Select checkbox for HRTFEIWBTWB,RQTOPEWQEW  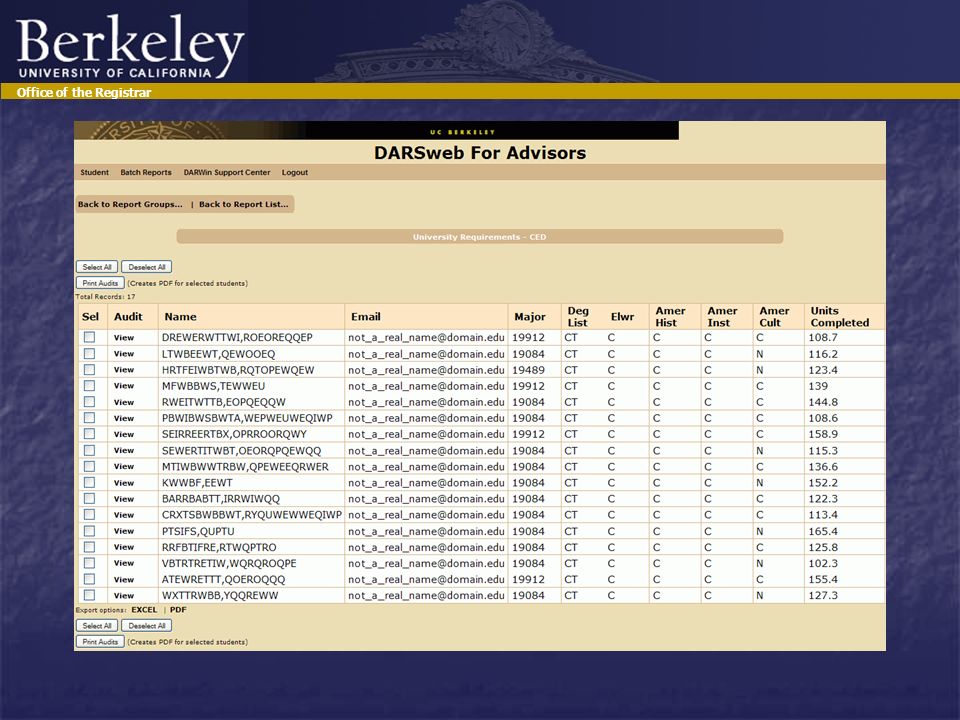click(89, 370)
